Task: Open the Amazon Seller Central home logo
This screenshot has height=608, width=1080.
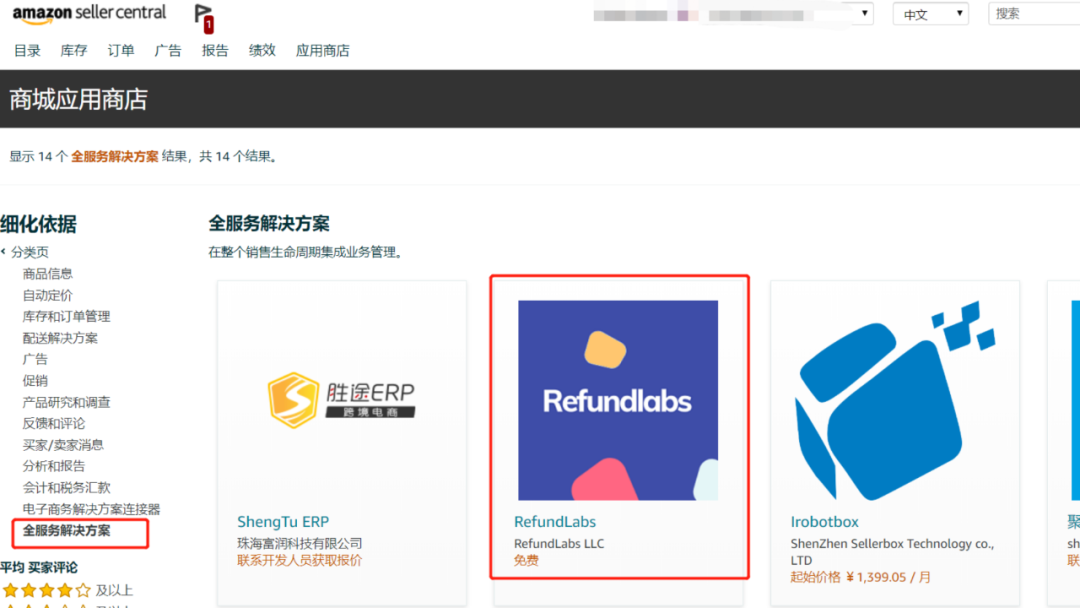Action: tap(90, 14)
